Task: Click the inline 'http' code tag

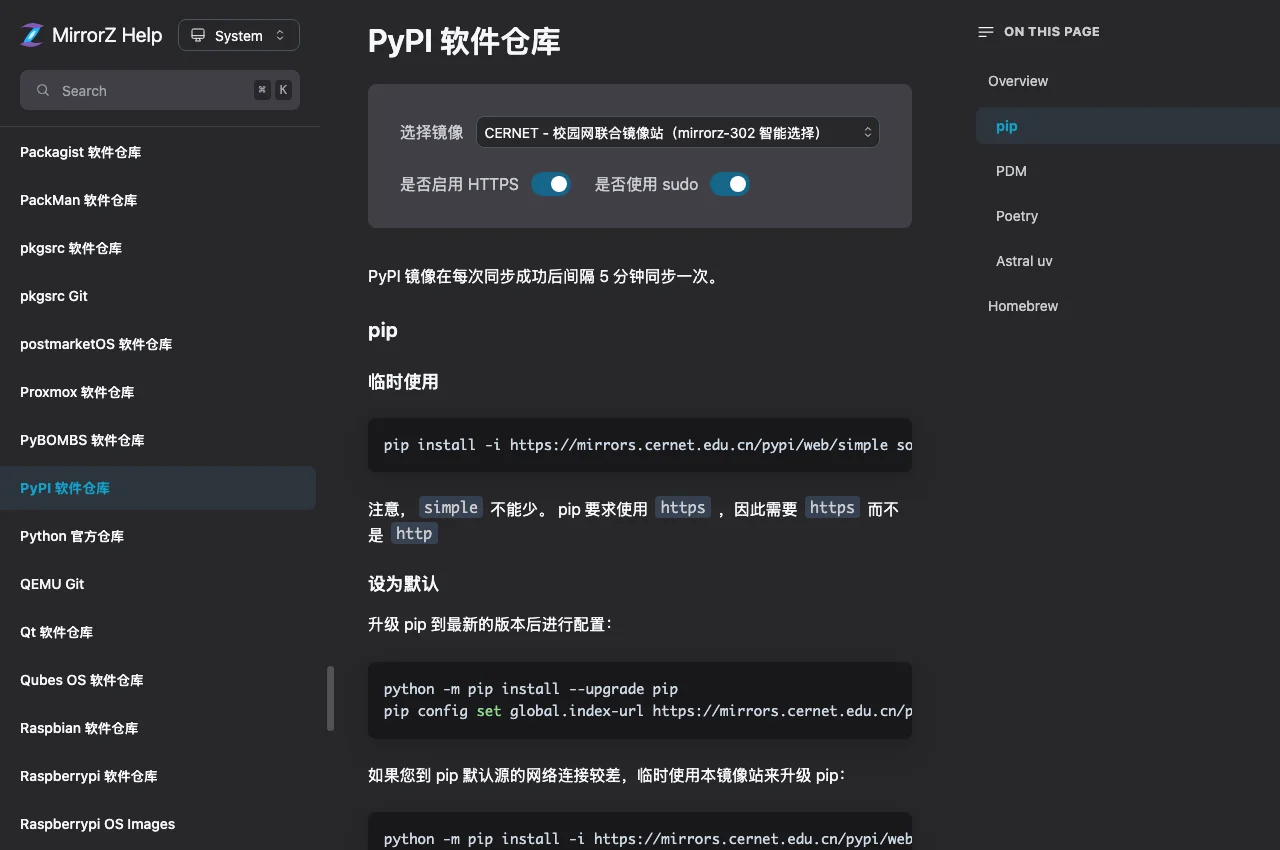Action: [x=414, y=533]
